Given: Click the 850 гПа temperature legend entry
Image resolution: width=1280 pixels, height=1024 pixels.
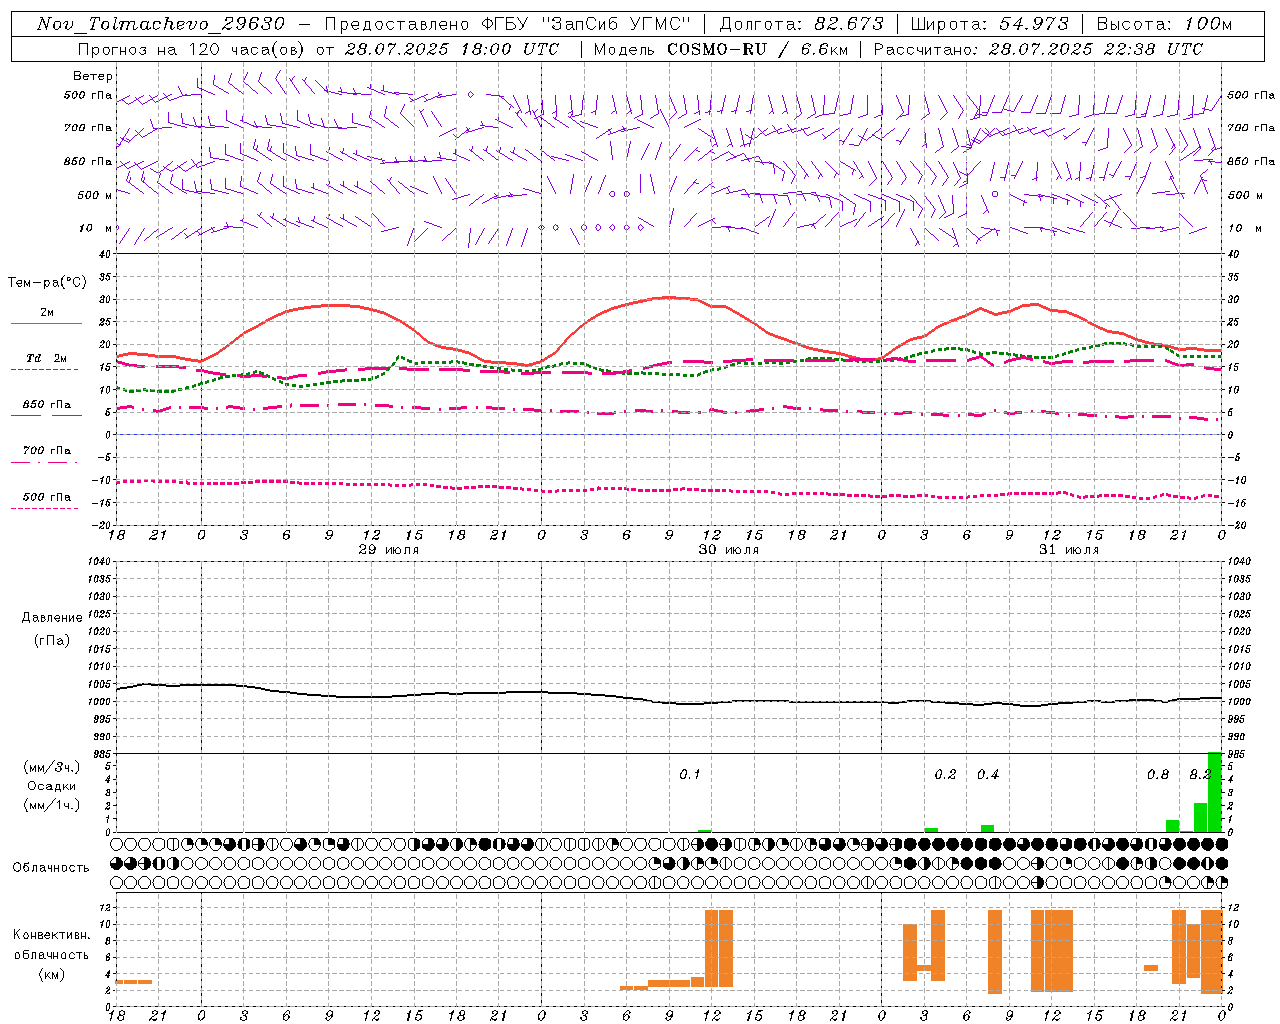Looking at the screenshot, I should (x=46, y=405).
